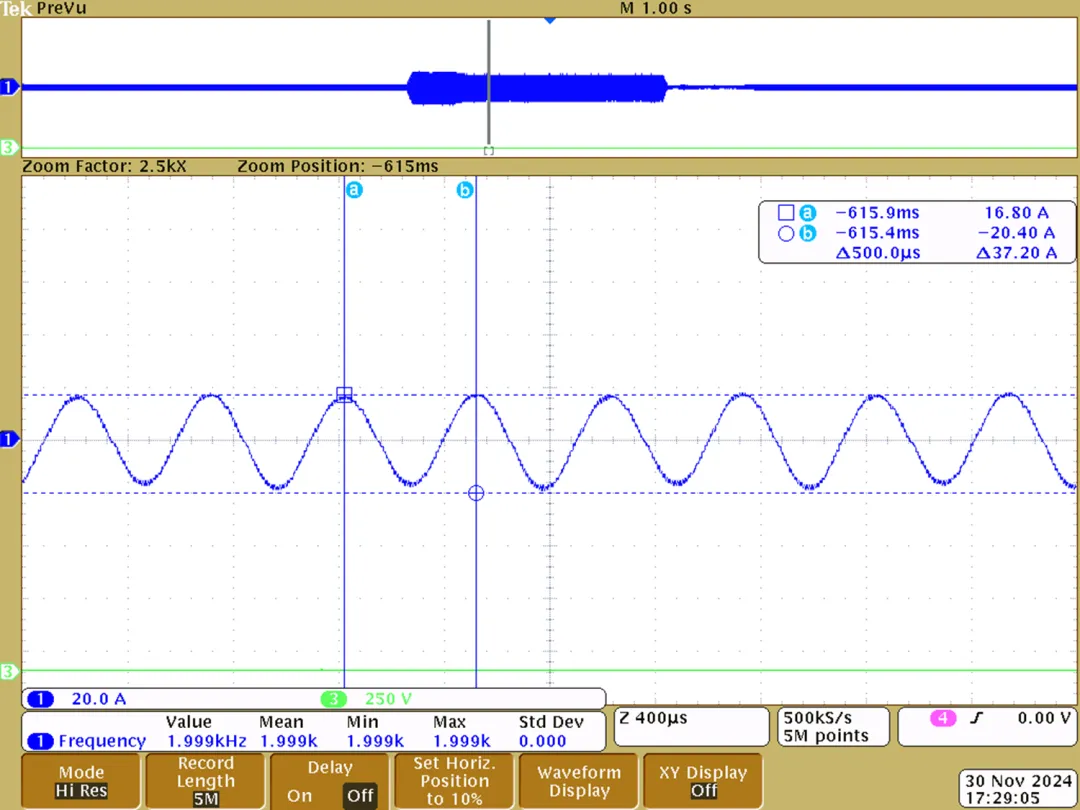Open Record Length 5M menu

[x=206, y=781]
